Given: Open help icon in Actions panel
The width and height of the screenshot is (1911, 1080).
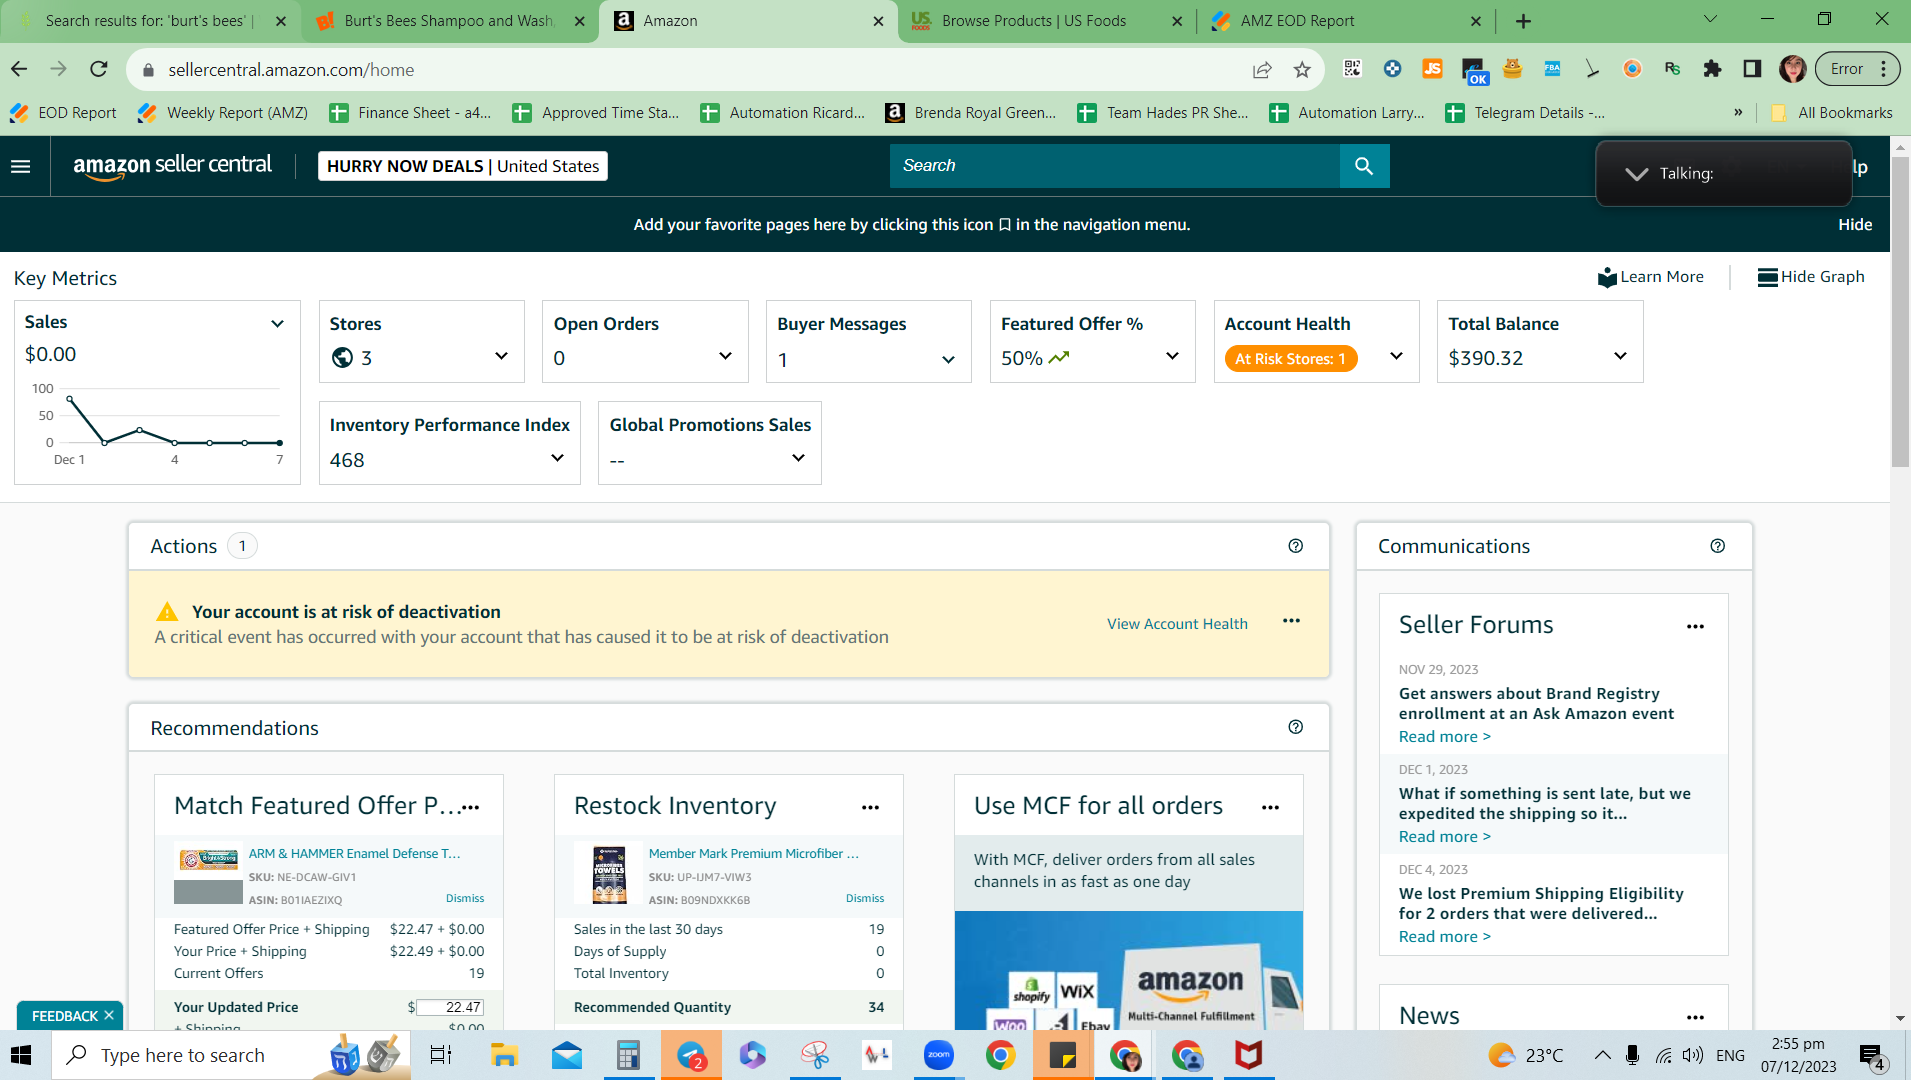Looking at the screenshot, I should click(x=1296, y=546).
